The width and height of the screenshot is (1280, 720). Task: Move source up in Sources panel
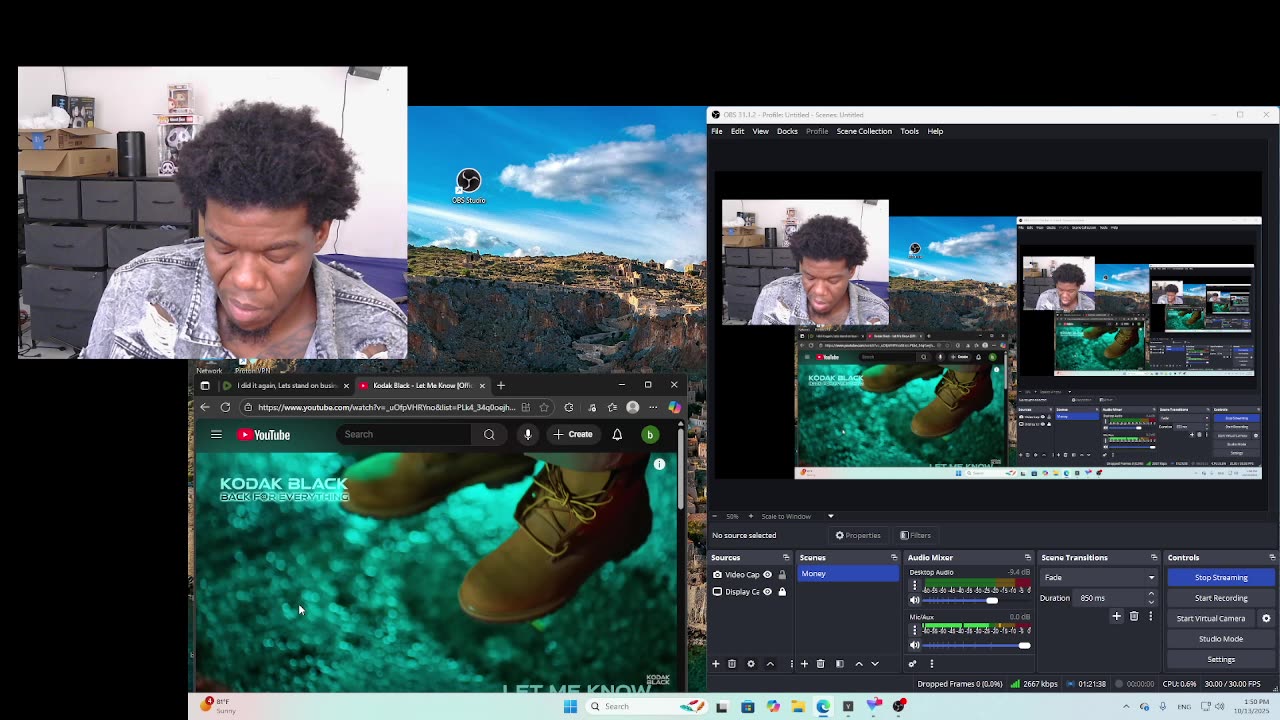tap(770, 664)
